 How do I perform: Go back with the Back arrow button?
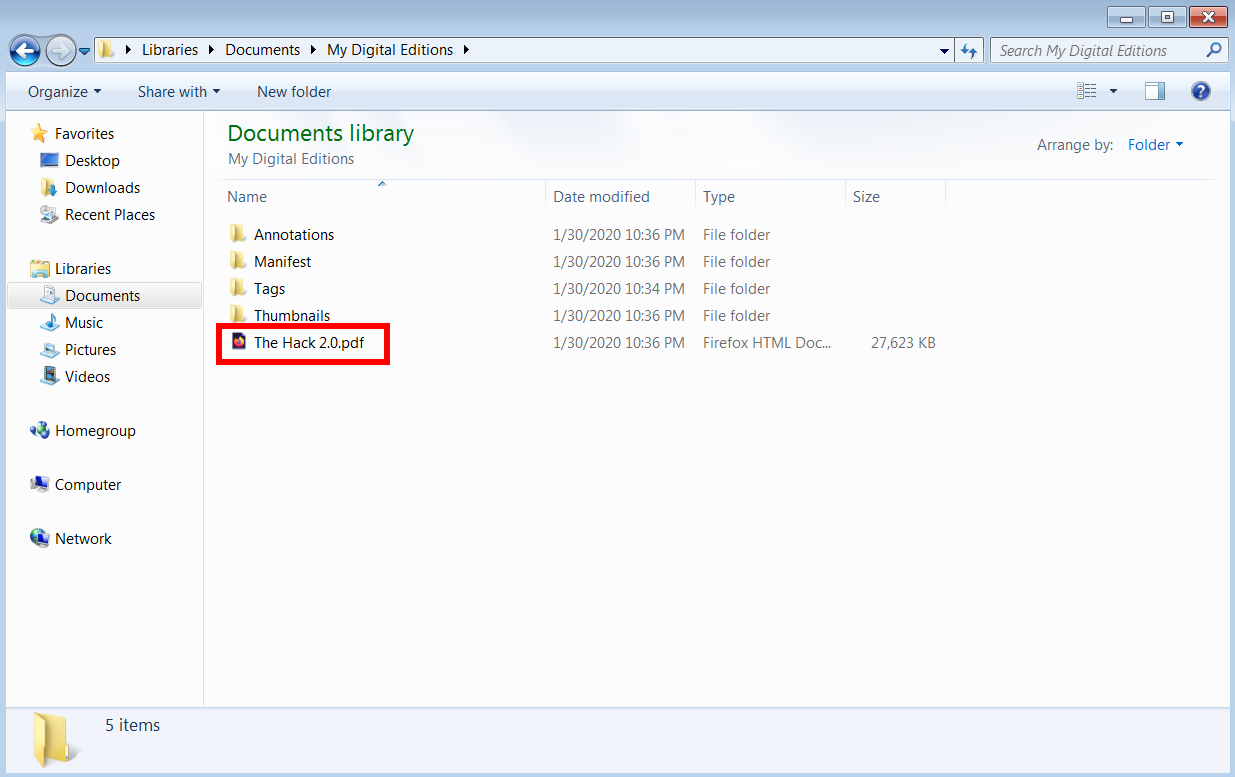(x=25, y=50)
